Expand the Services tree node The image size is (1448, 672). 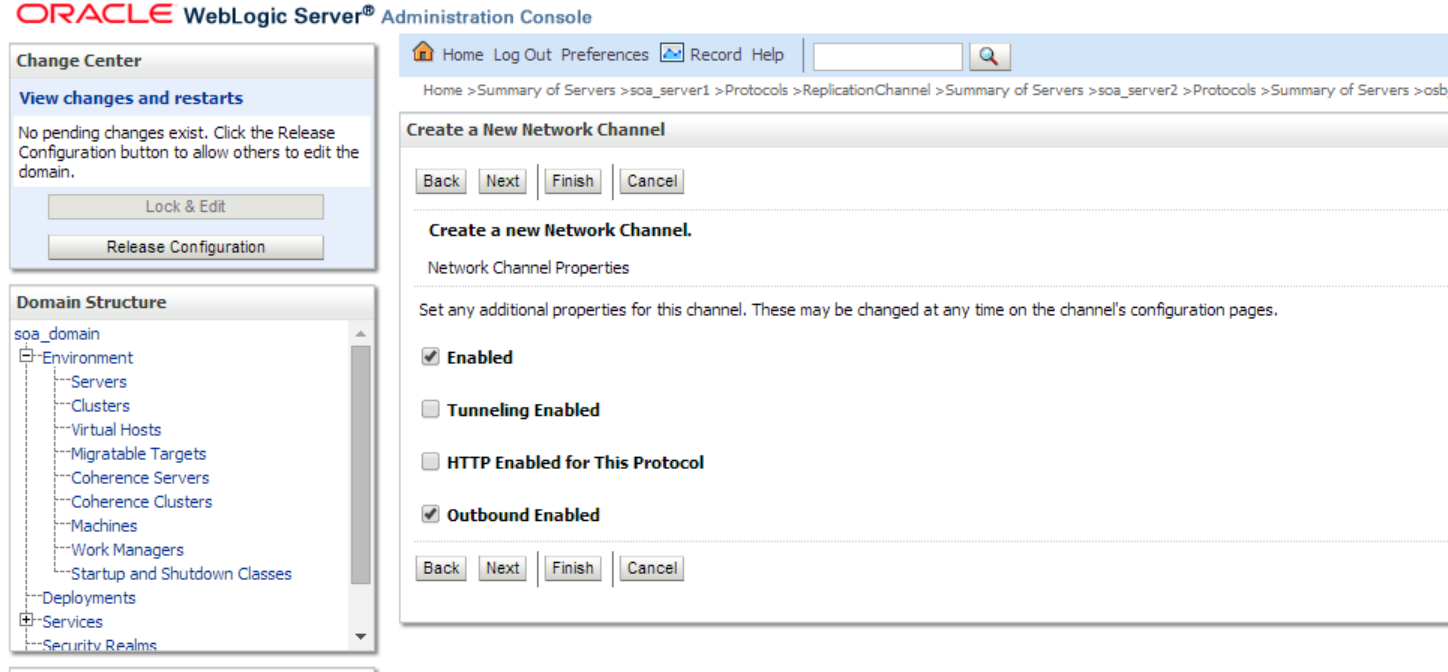(27, 620)
